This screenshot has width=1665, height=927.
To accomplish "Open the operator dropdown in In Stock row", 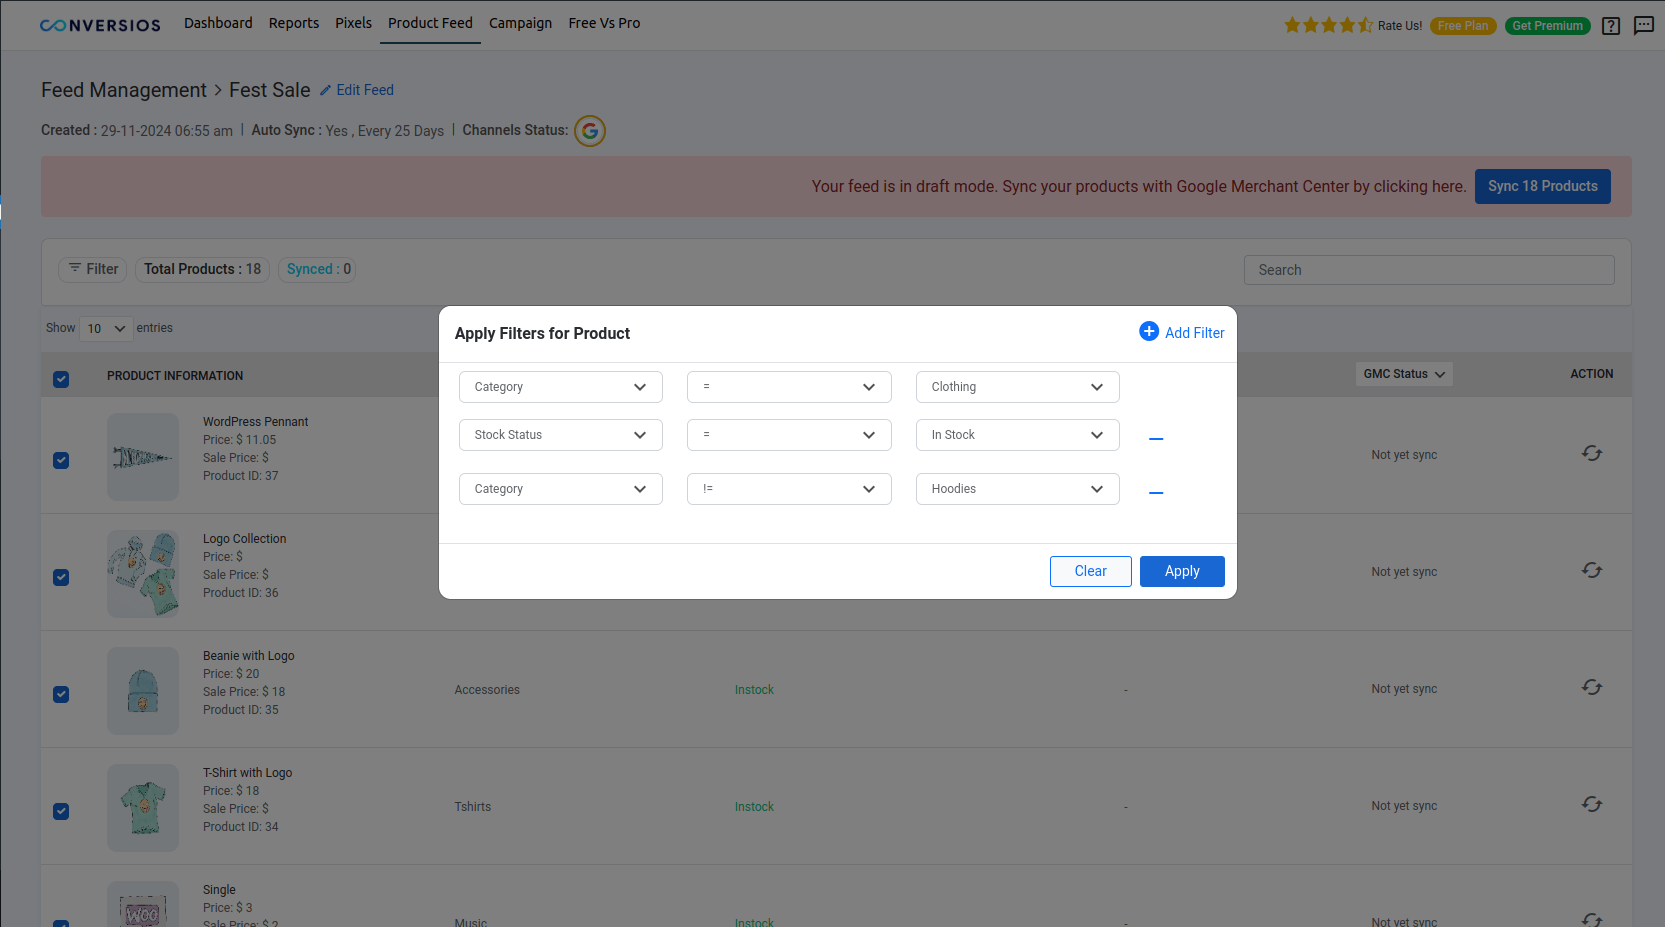I will [x=789, y=435].
